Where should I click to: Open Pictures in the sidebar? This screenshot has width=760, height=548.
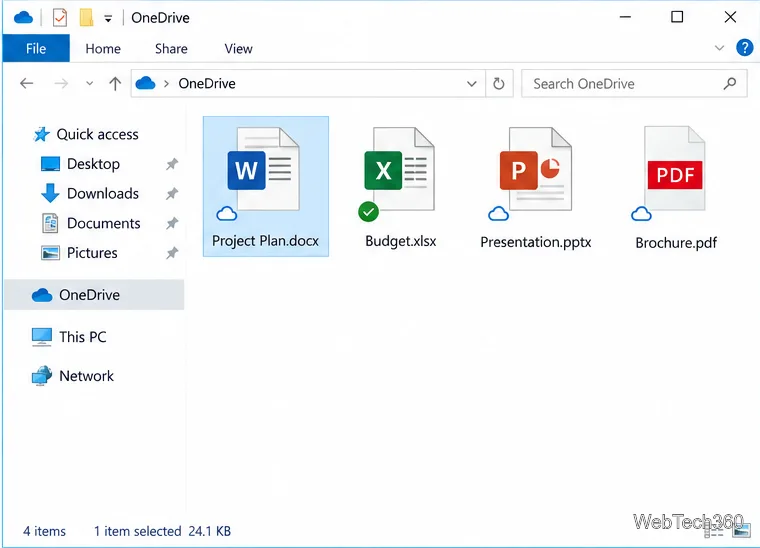click(79, 252)
